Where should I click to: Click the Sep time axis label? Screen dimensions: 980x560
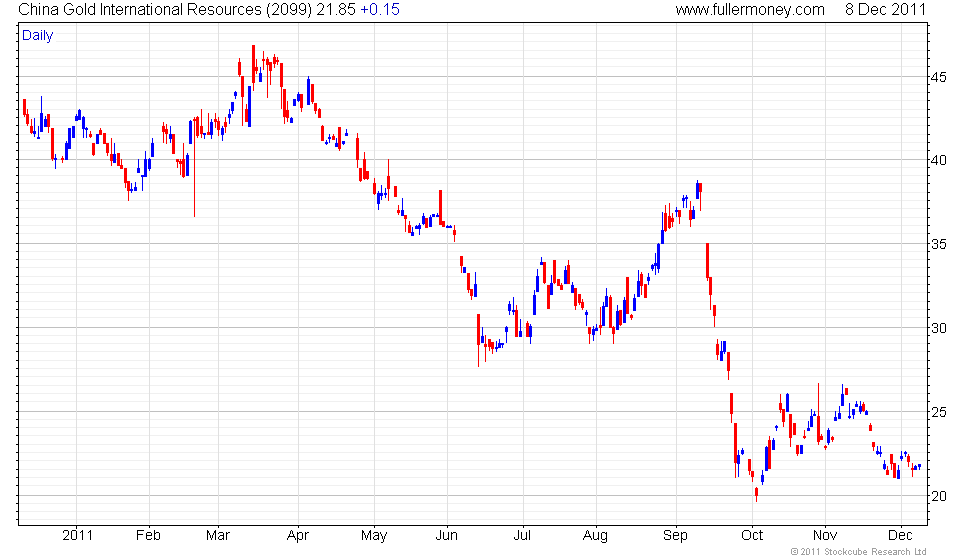tap(675, 536)
